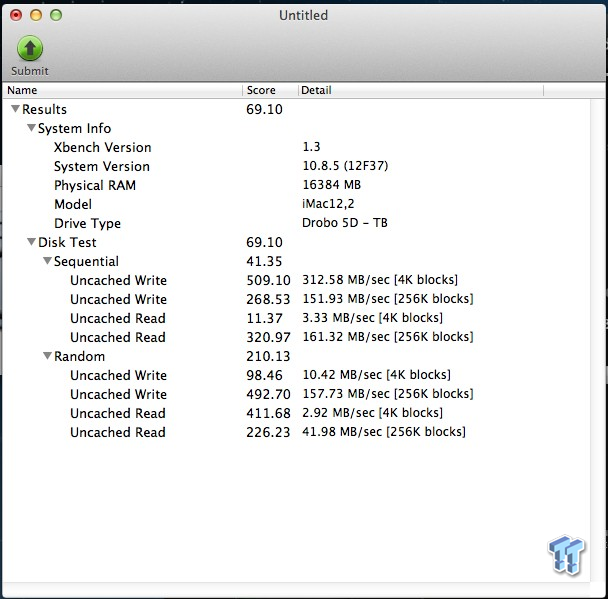608x599 pixels.
Task: Click the 10.42 MB/sec [4K blocks] detail
Action: [x=377, y=375]
